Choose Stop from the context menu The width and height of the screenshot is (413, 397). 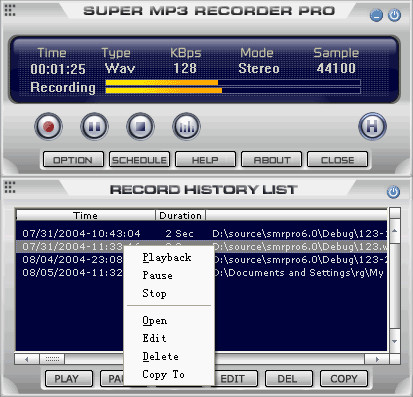point(169,294)
